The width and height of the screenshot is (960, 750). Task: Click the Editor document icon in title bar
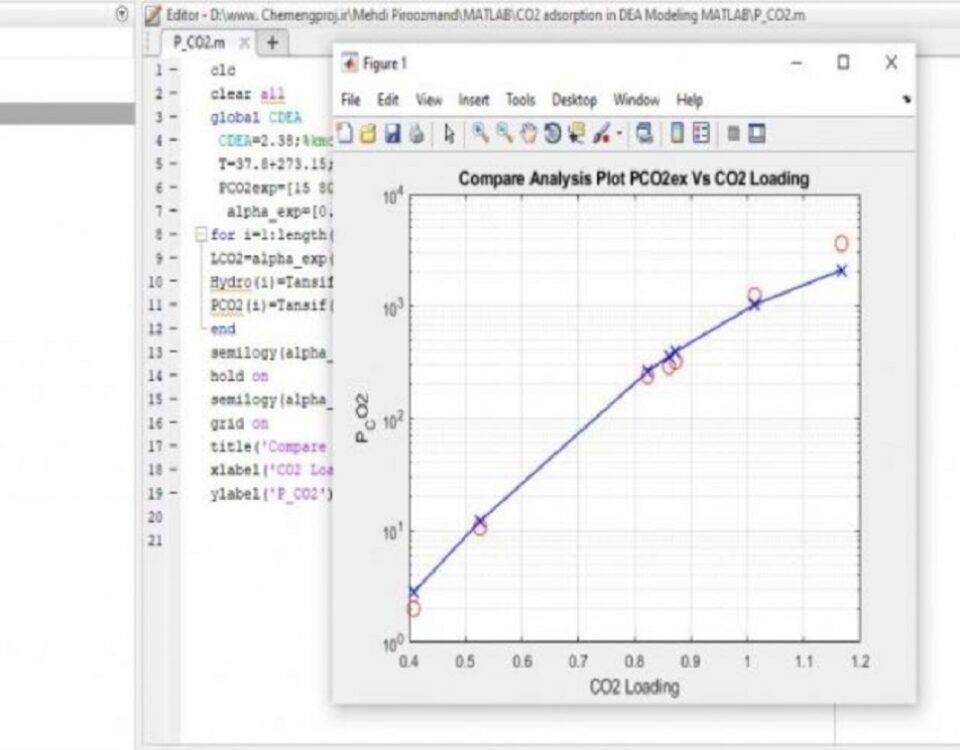(153, 15)
